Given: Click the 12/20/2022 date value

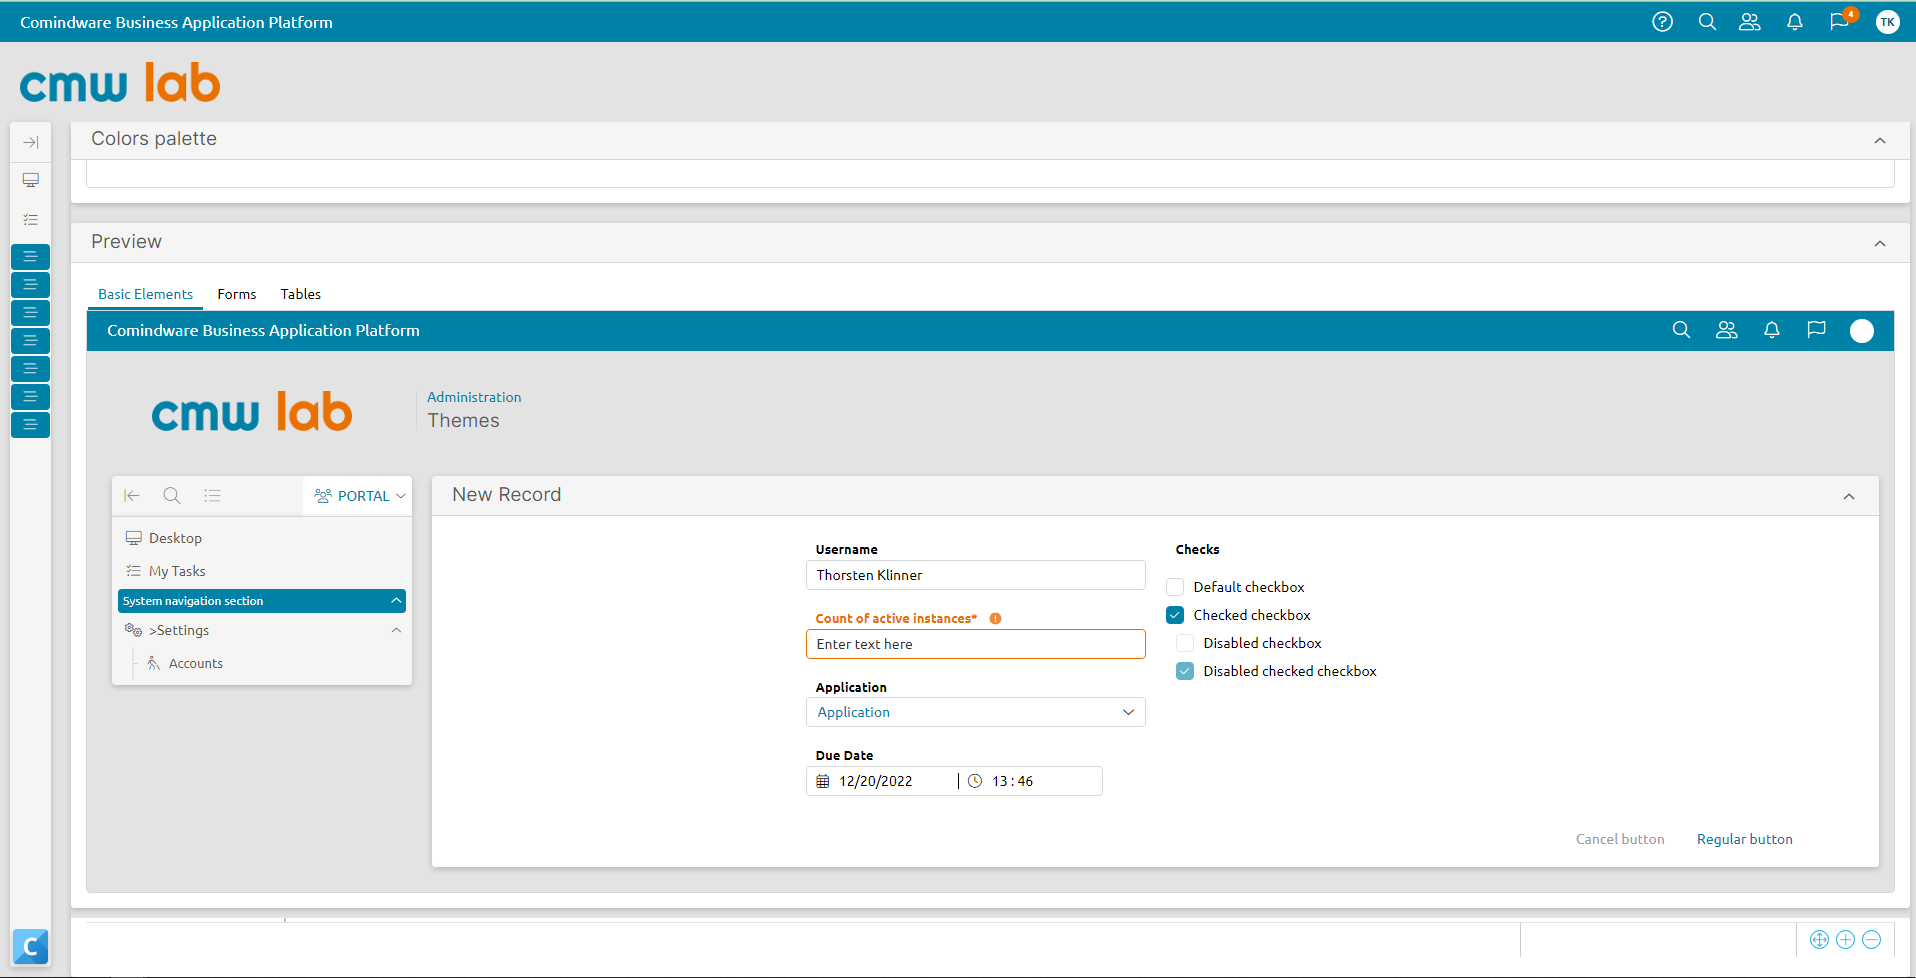Looking at the screenshot, I should point(876,781).
